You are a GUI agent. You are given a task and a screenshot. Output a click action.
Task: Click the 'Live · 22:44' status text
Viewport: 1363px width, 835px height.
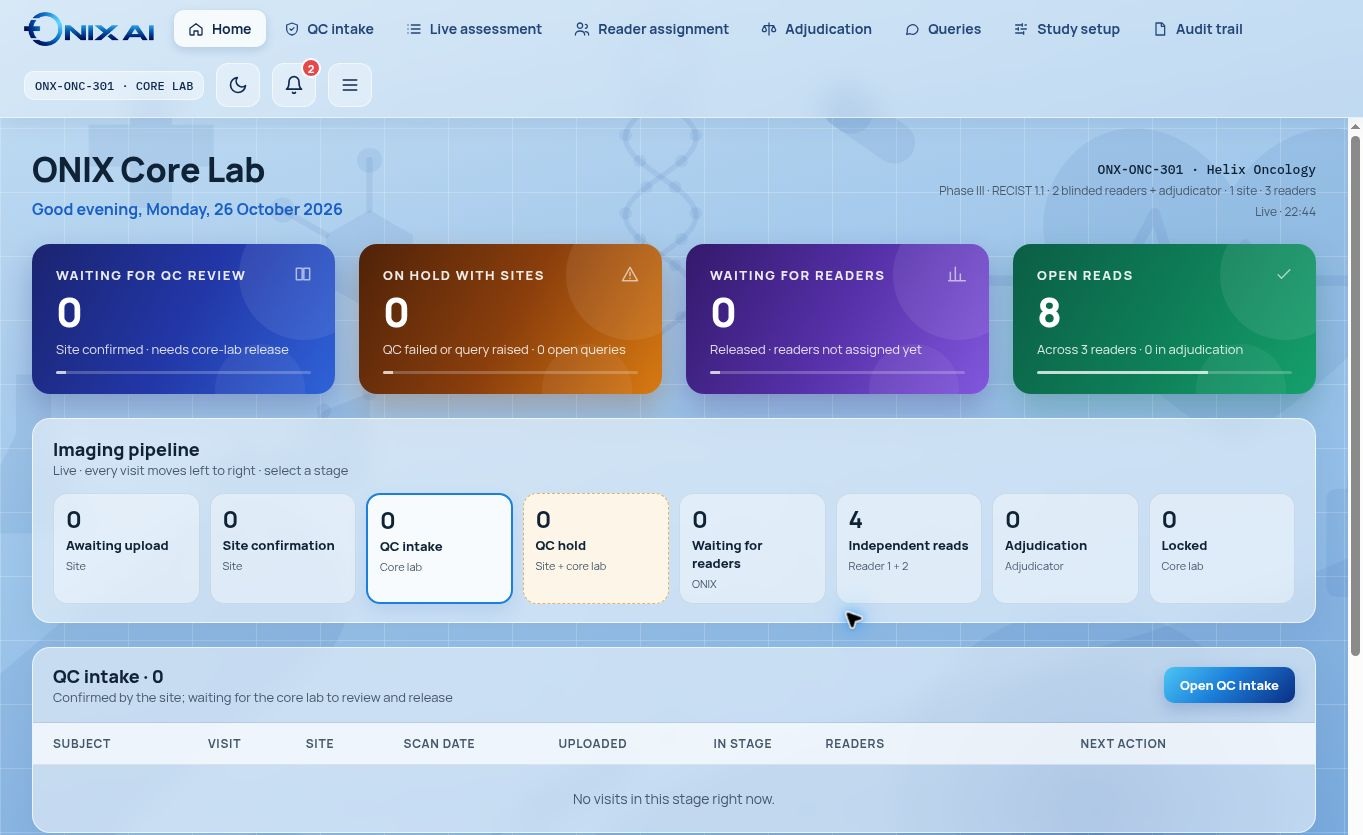1285,212
